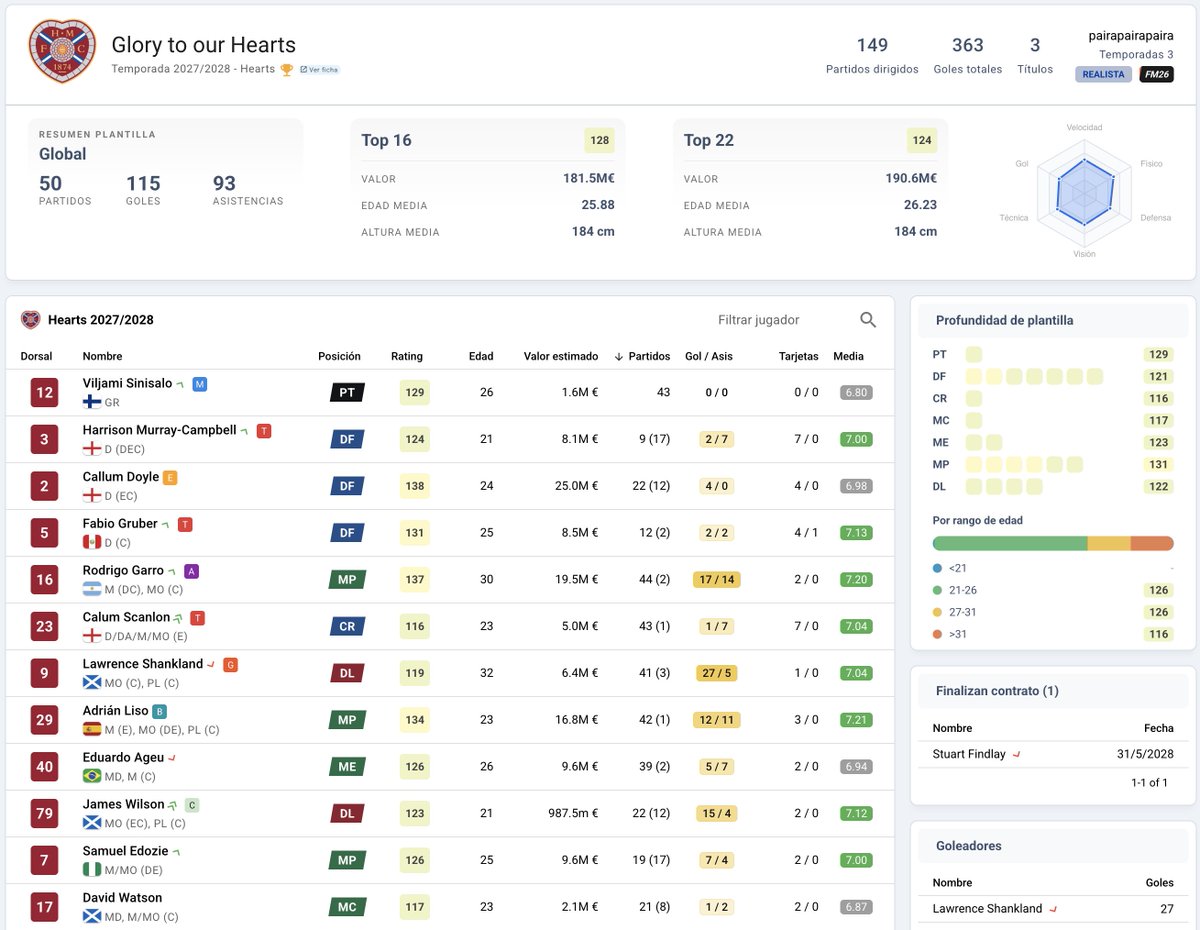The height and width of the screenshot is (930, 1200).
Task: Click the Scotland flag under David Watson
Action: click(x=92, y=916)
